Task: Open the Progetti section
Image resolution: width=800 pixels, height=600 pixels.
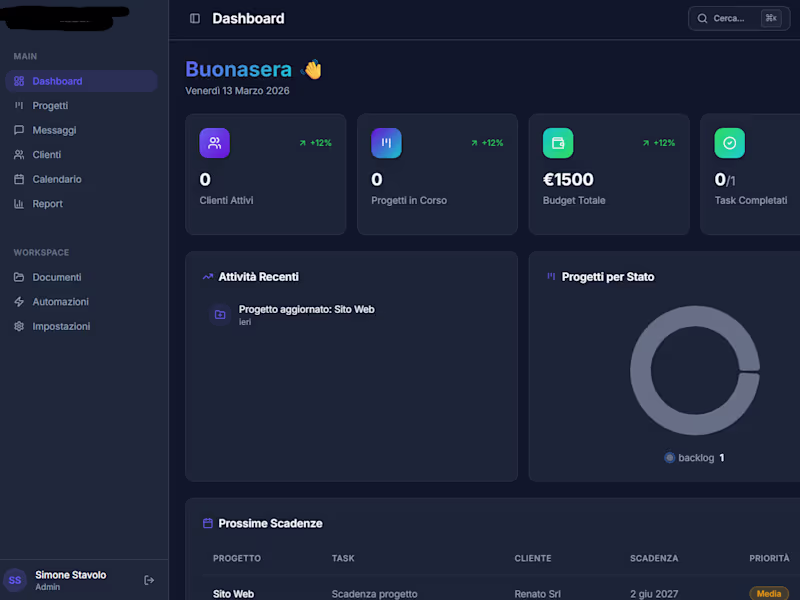Action: [81, 106]
